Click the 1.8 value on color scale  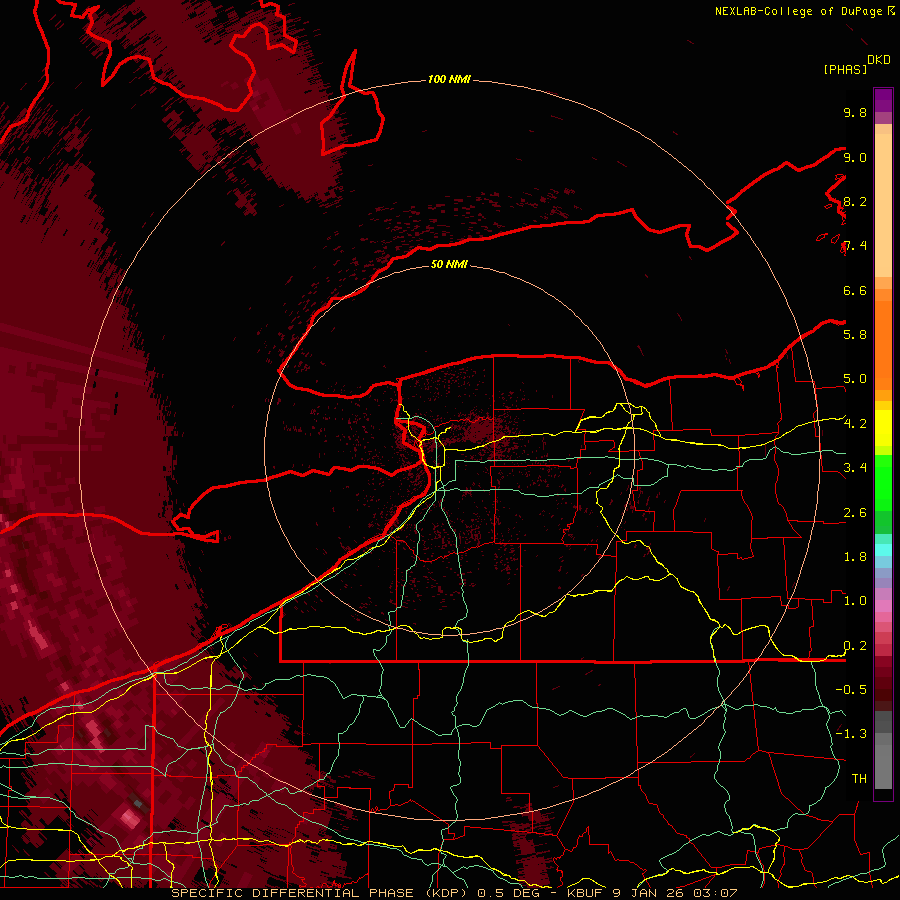855,556
